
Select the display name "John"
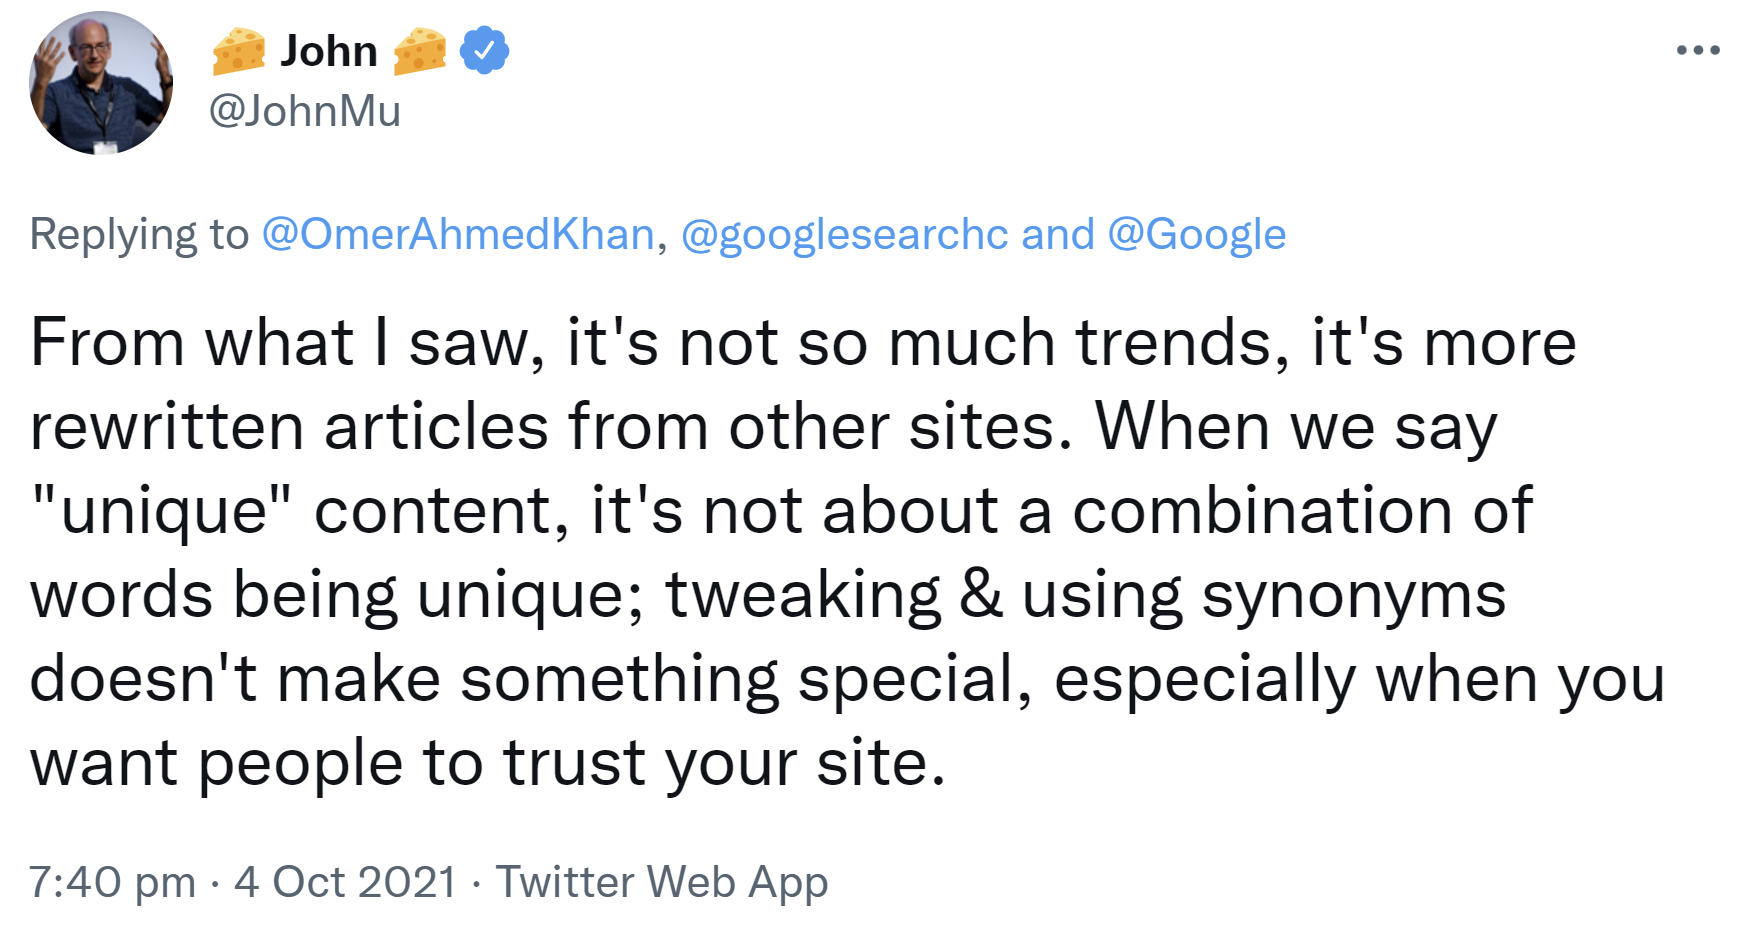(x=330, y=49)
